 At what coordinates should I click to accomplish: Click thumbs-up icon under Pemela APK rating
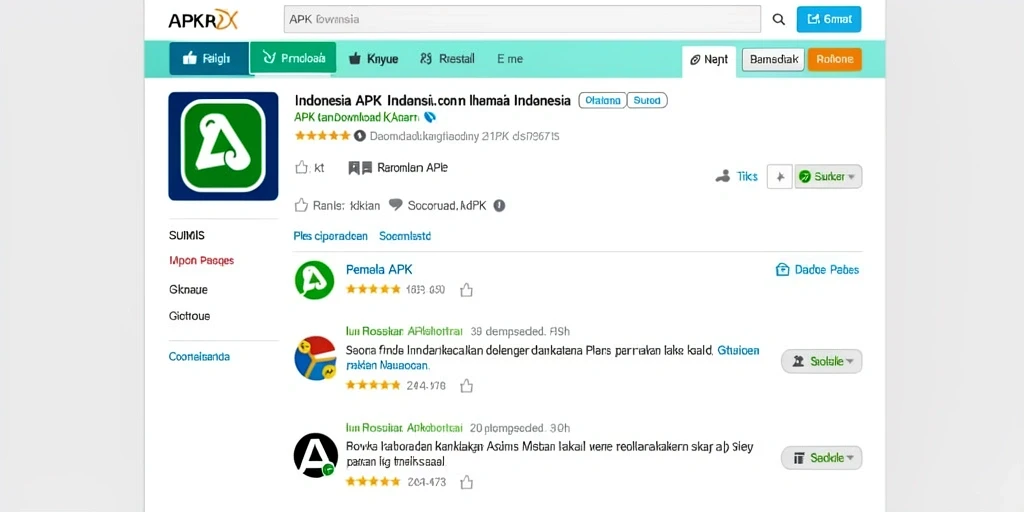point(466,290)
